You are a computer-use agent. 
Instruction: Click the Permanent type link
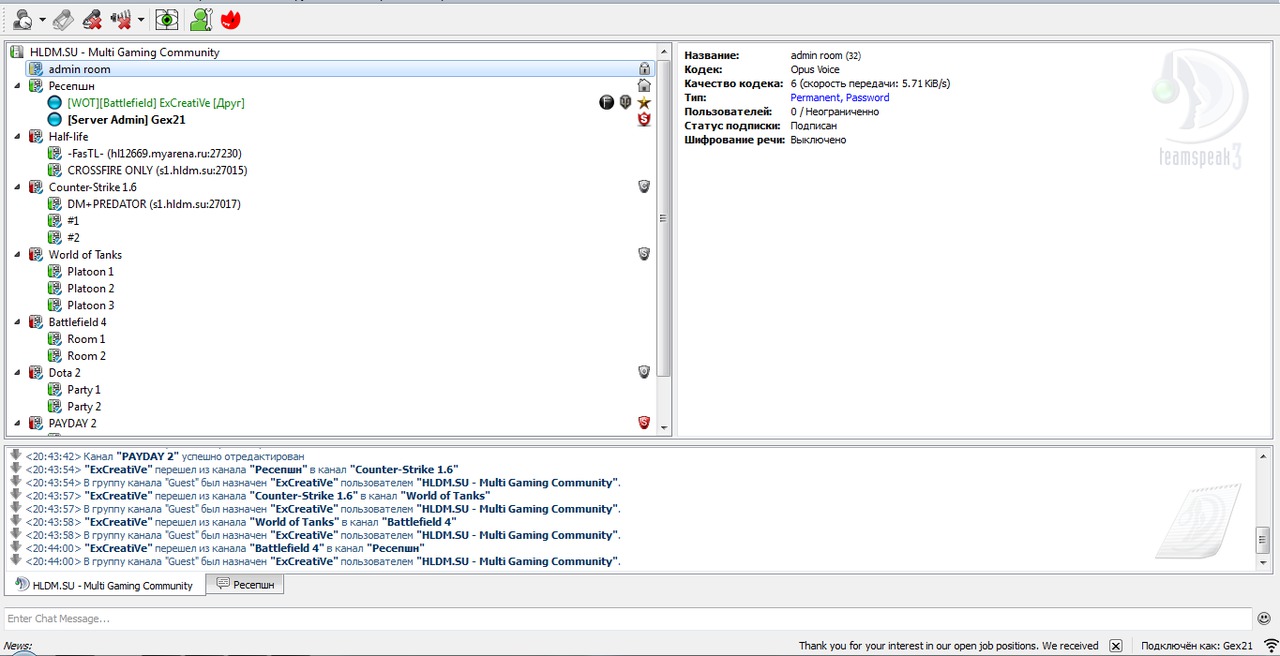[x=815, y=98]
